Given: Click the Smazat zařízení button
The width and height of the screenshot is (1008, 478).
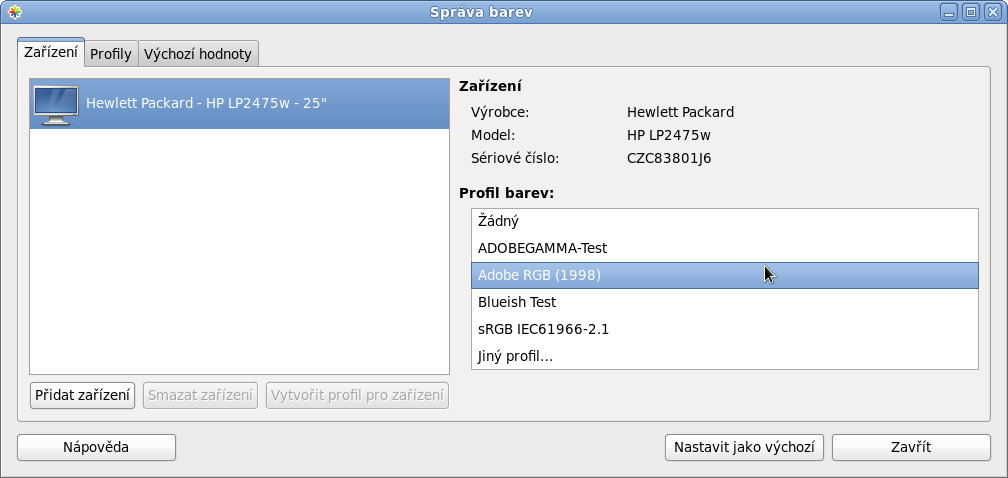Looking at the screenshot, I should click(200, 395).
